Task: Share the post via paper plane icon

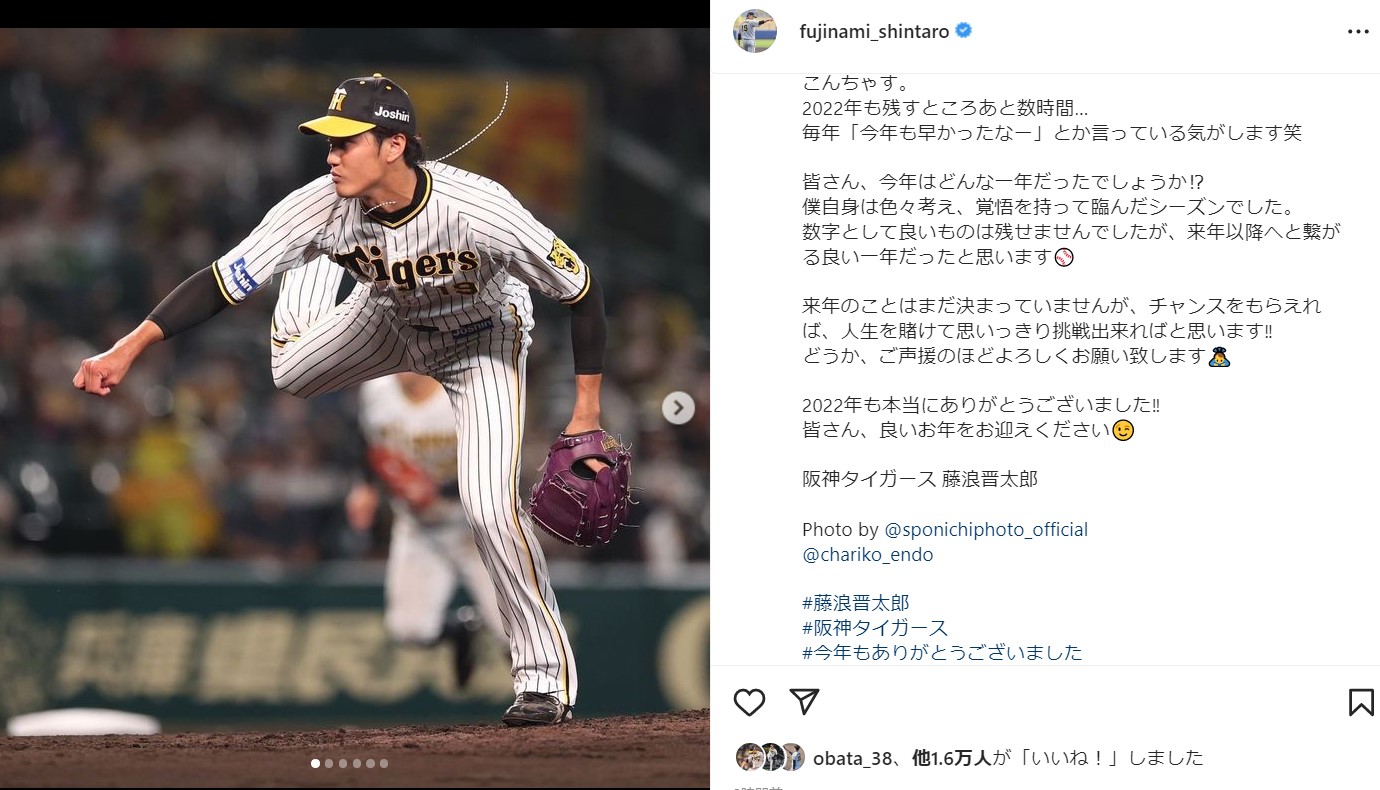Action: (x=805, y=702)
